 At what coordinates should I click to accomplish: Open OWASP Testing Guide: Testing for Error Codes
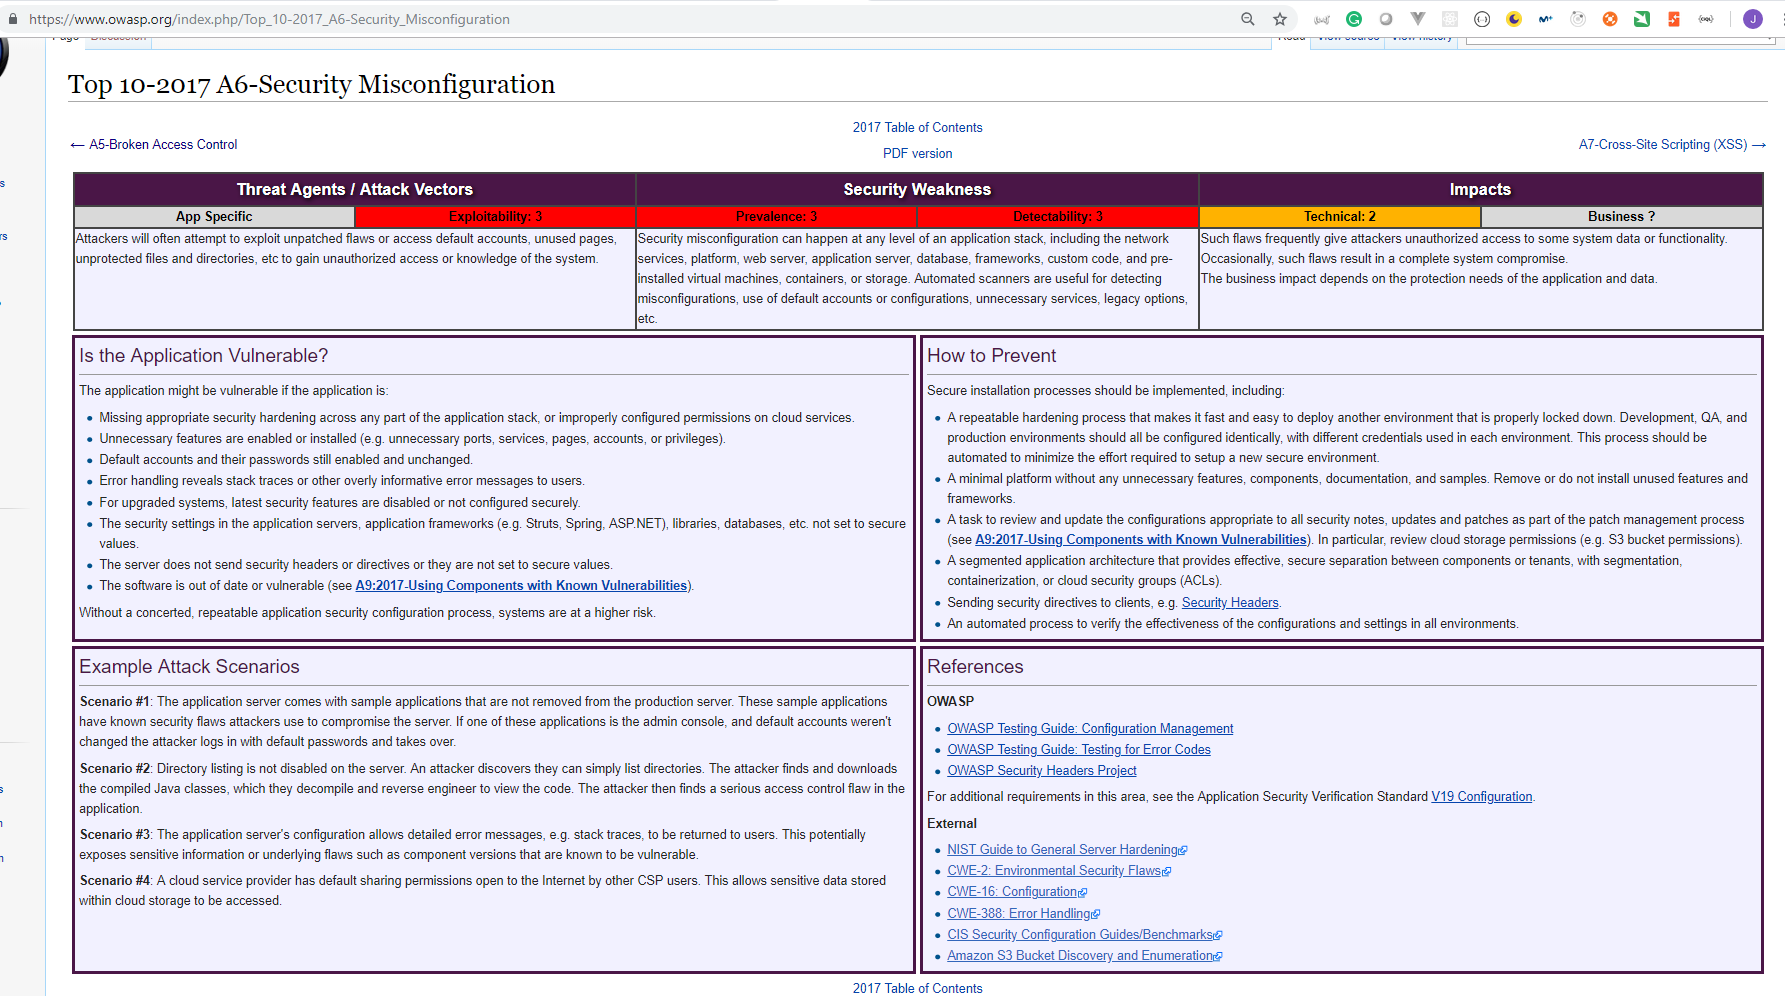[1079, 750]
